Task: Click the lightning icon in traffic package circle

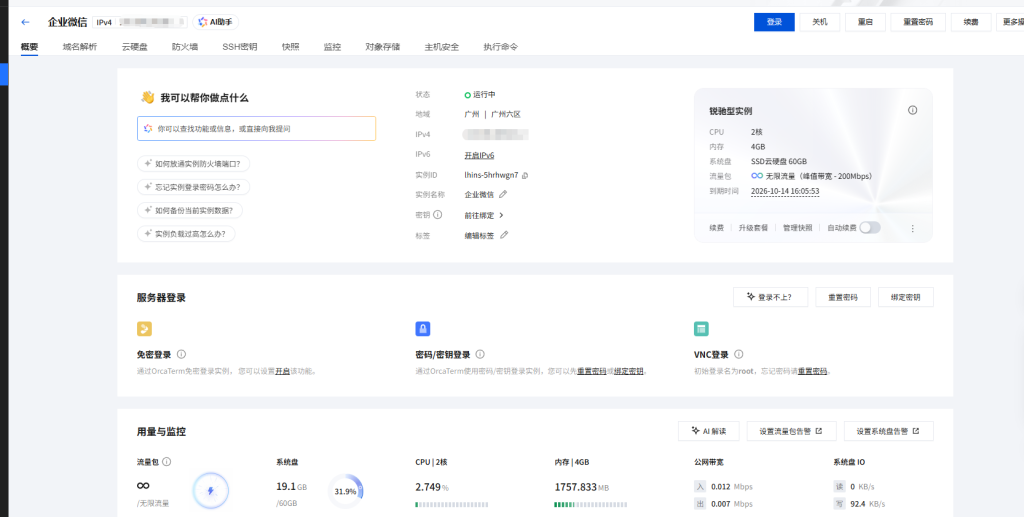Action: click(210, 490)
